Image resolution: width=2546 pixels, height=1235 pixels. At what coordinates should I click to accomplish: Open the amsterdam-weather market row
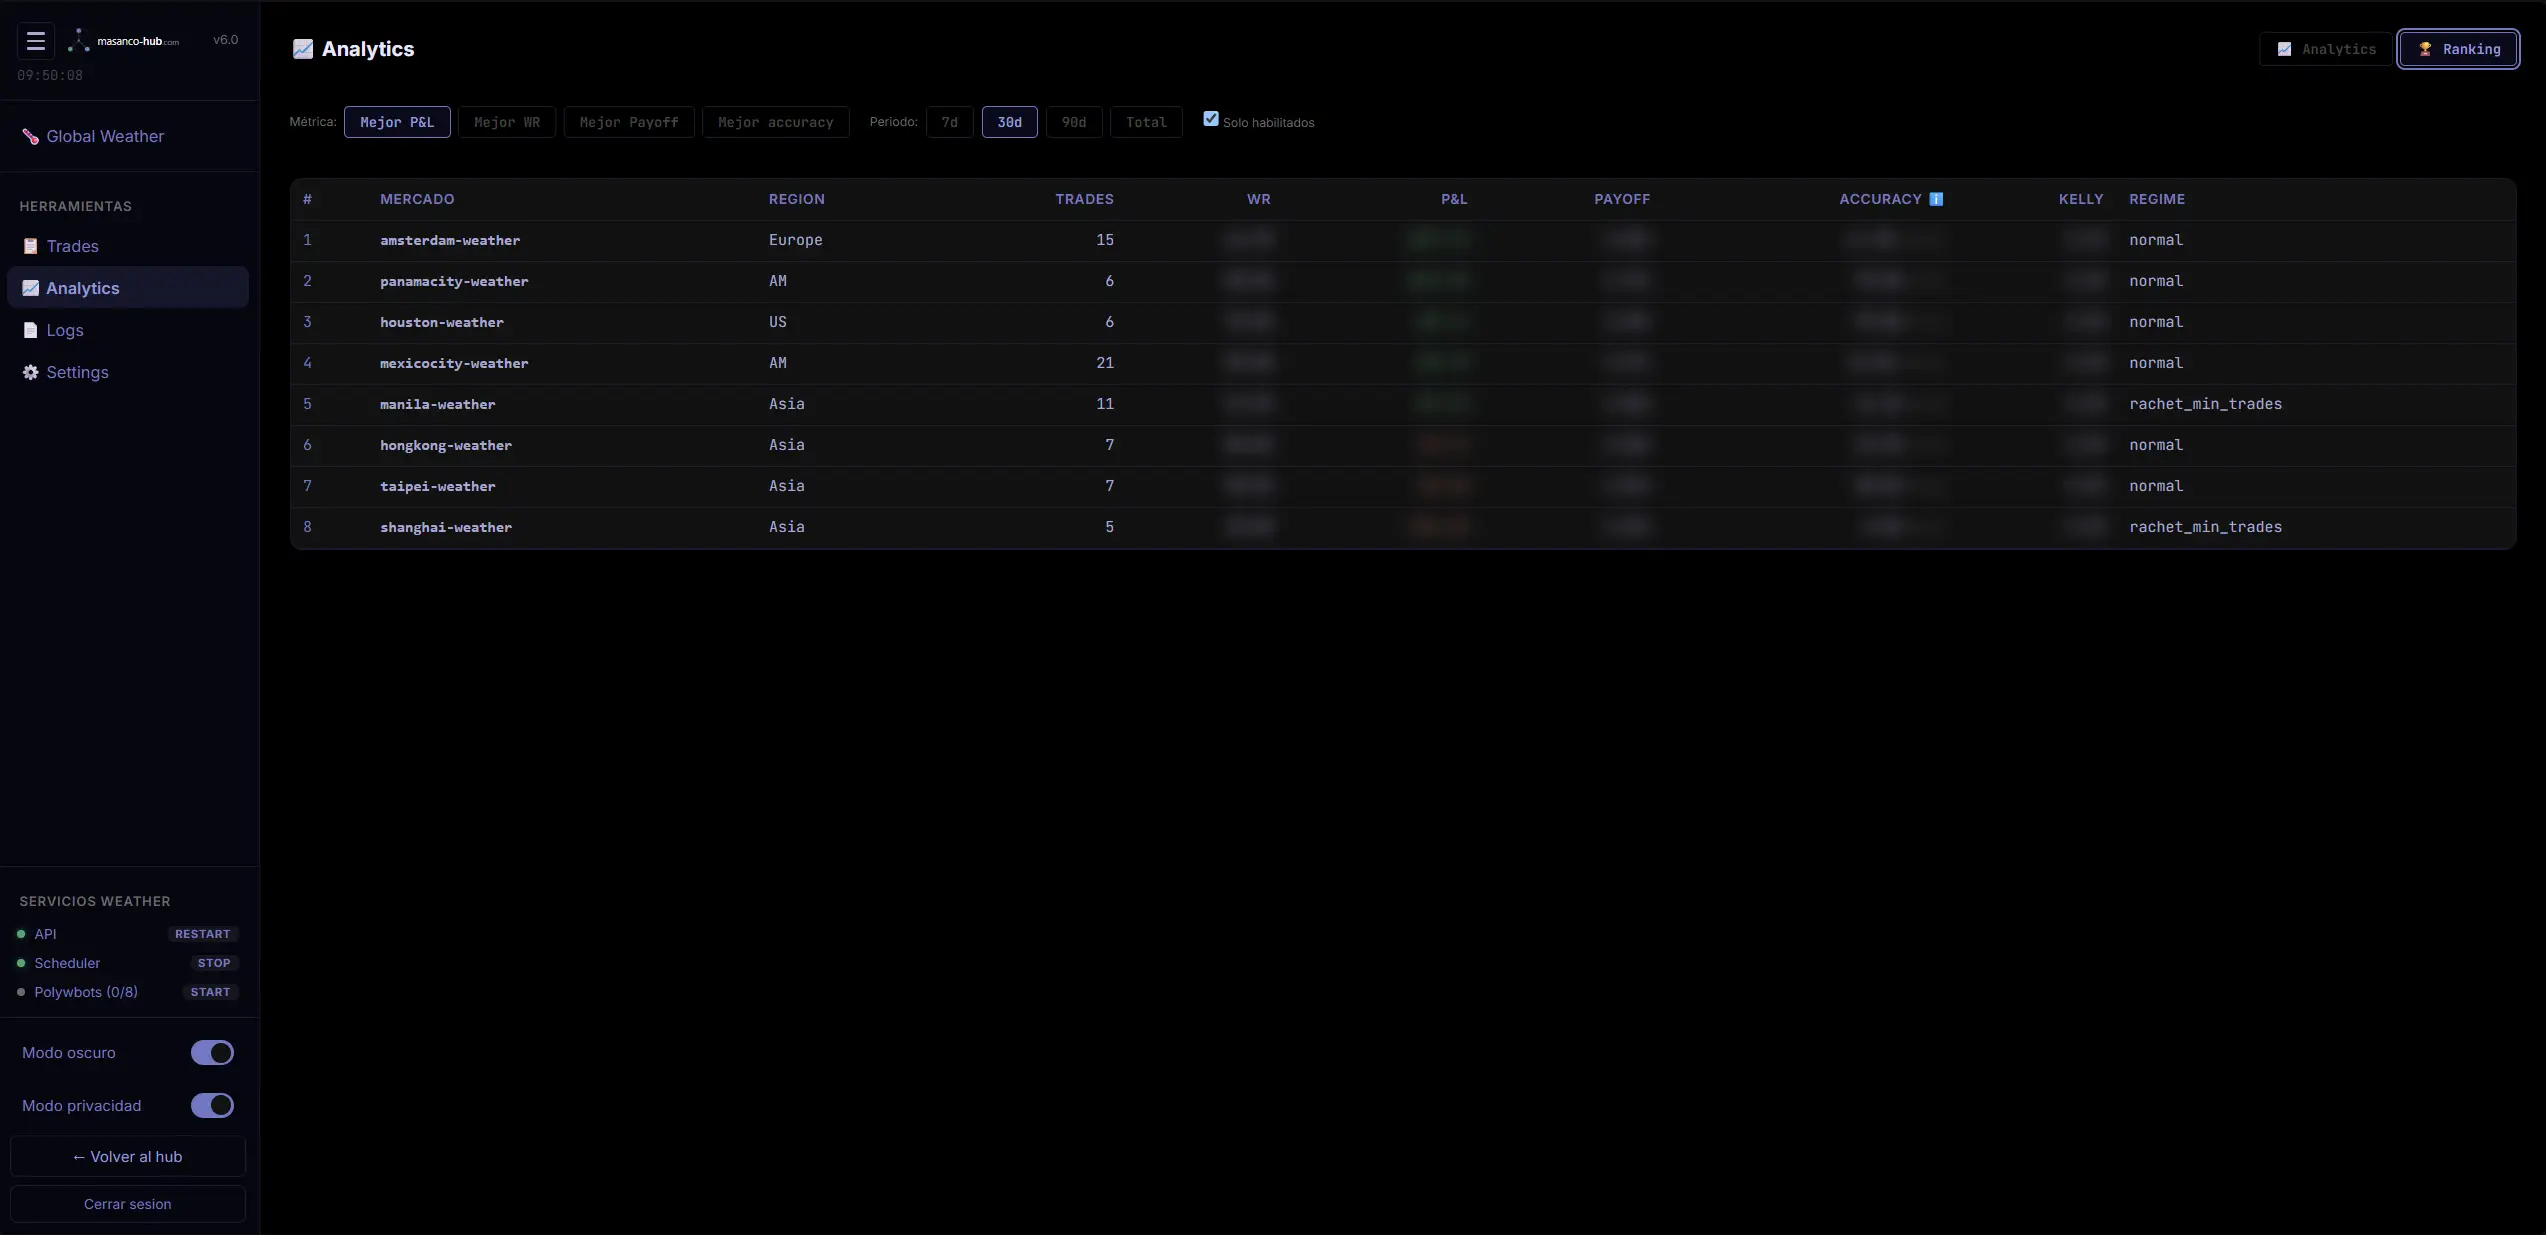(x=1403, y=240)
